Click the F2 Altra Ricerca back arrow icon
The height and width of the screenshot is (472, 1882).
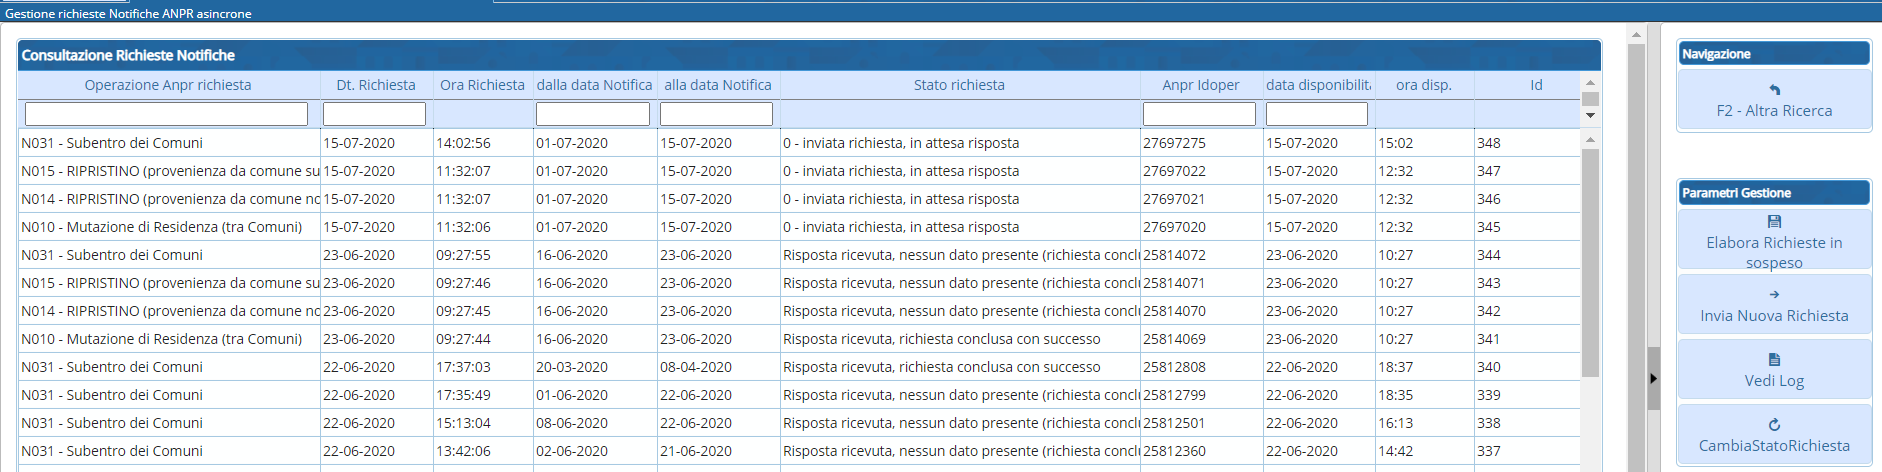coord(1774,90)
